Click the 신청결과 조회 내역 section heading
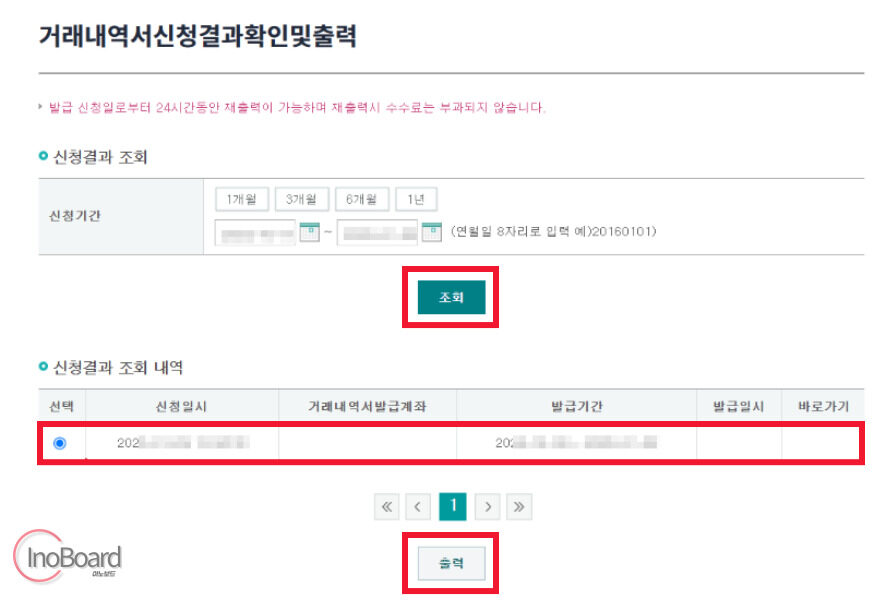 click(118, 367)
